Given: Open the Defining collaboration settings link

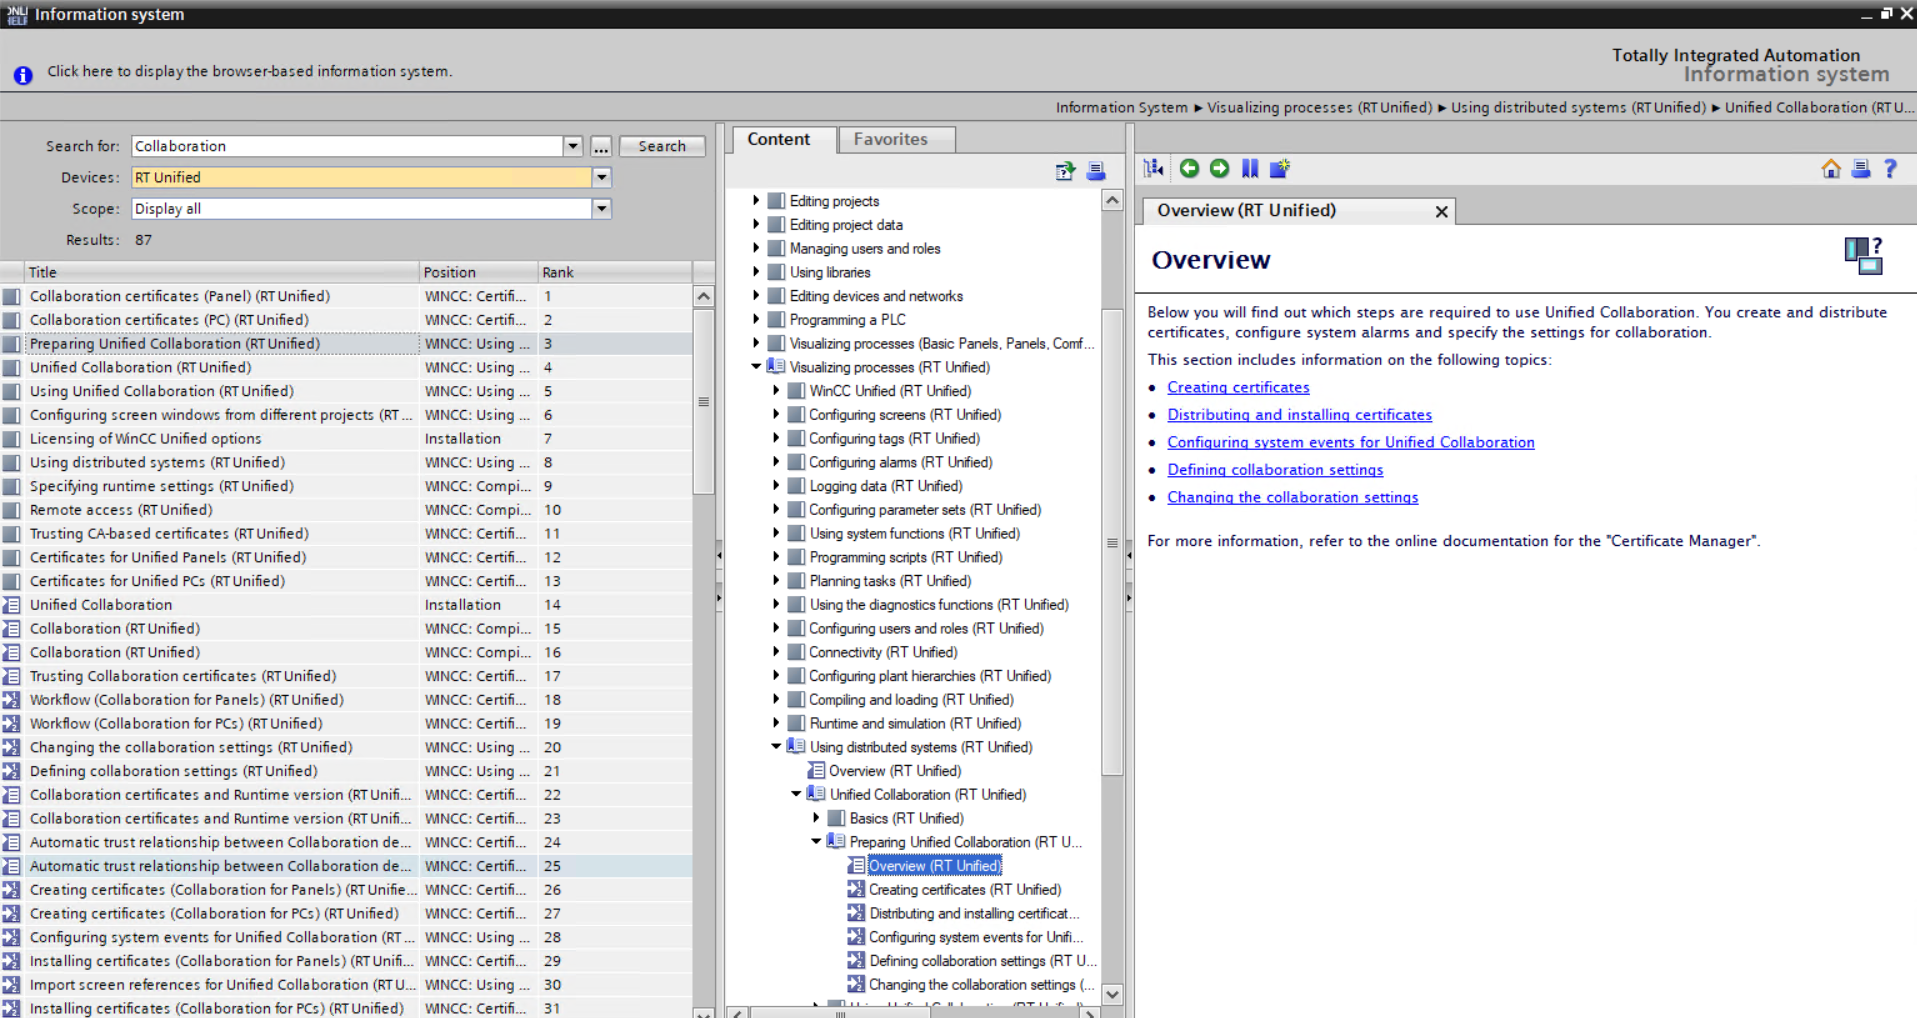Looking at the screenshot, I should coord(1275,470).
